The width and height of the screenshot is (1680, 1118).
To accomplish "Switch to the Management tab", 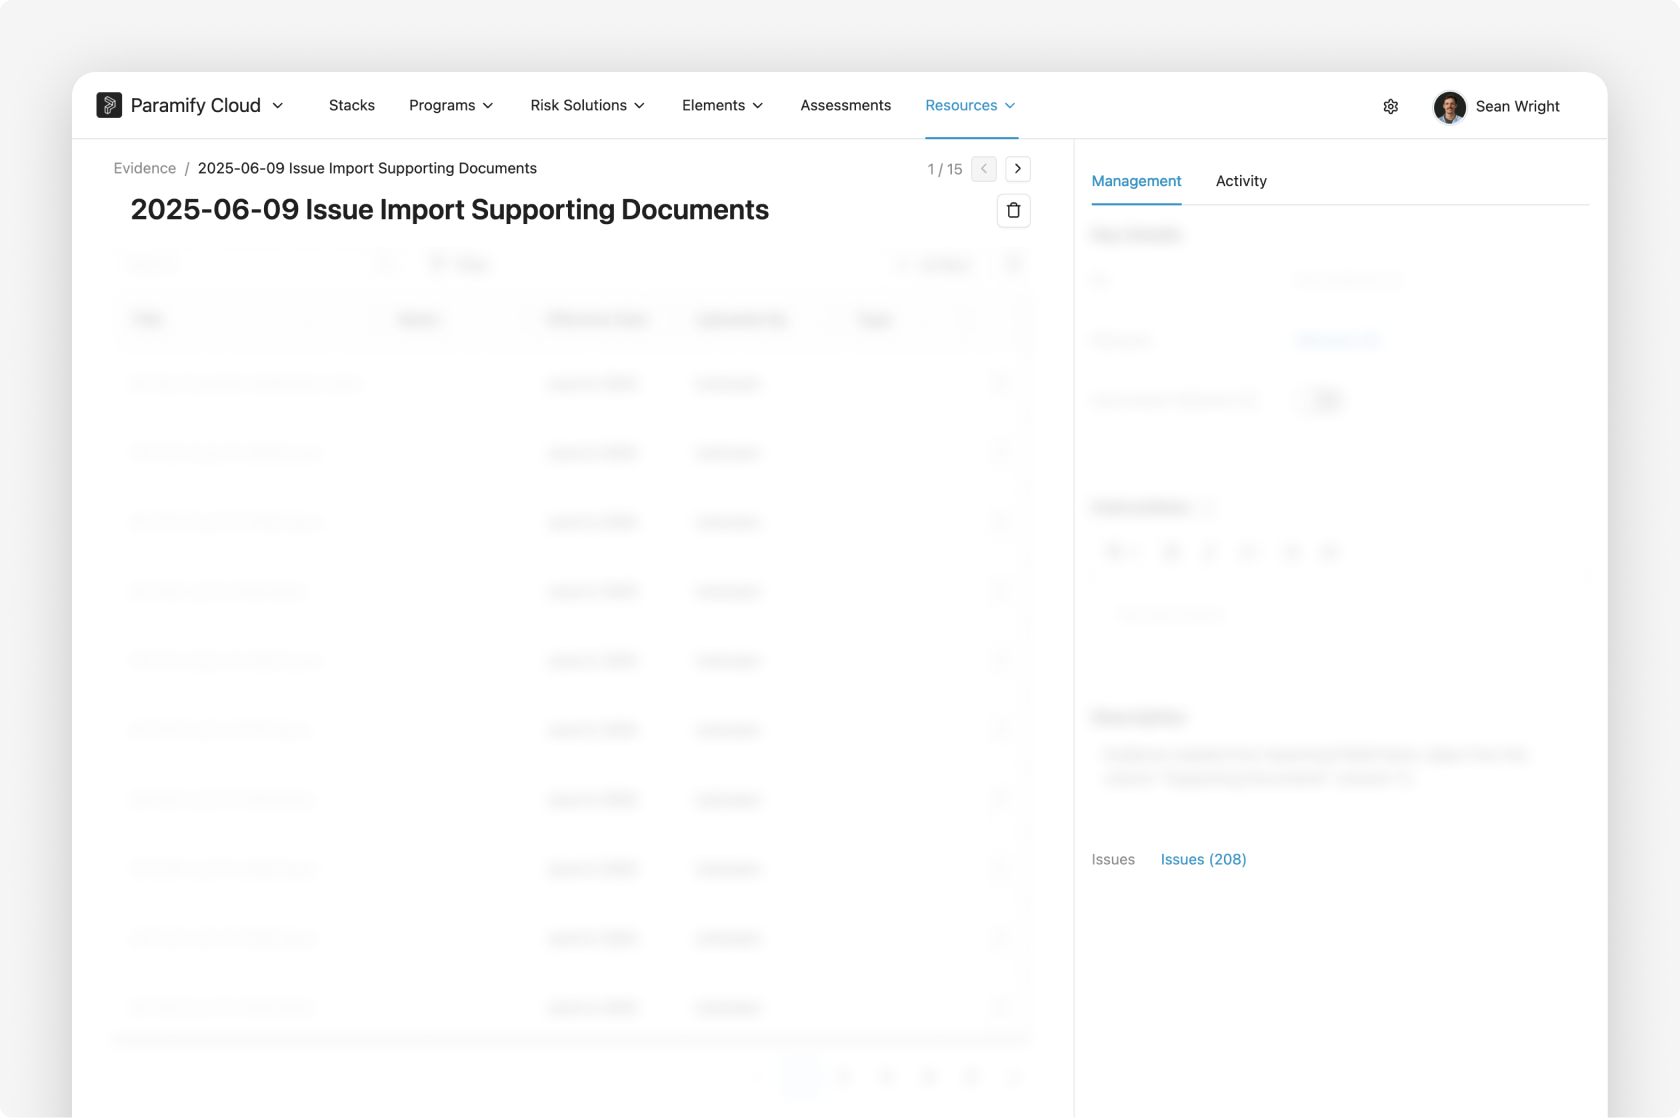I will [1136, 181].
